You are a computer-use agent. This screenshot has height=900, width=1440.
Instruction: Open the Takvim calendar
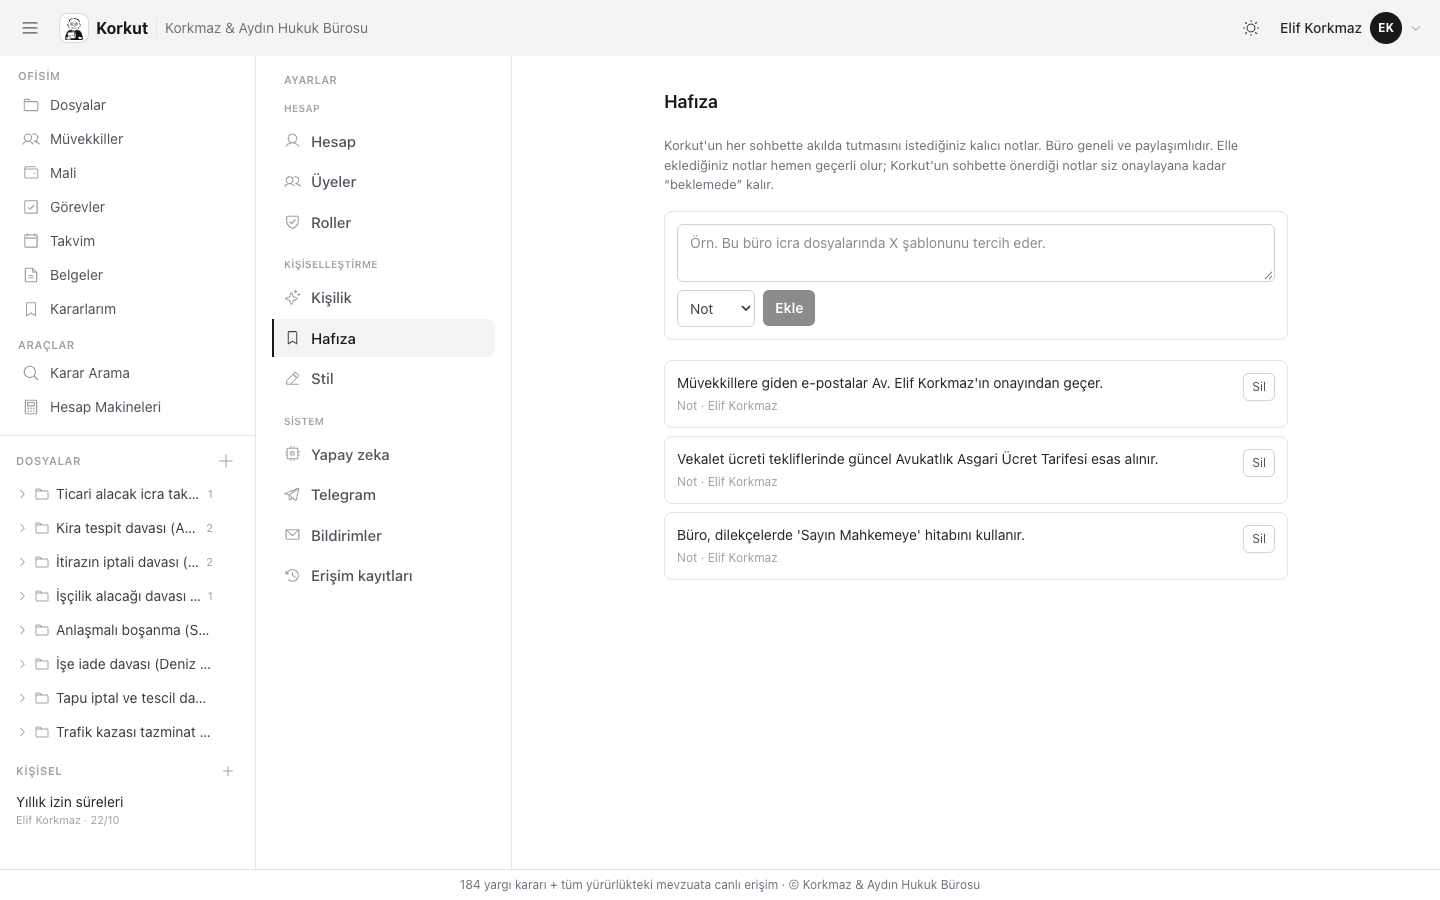(x=127, y=241)
